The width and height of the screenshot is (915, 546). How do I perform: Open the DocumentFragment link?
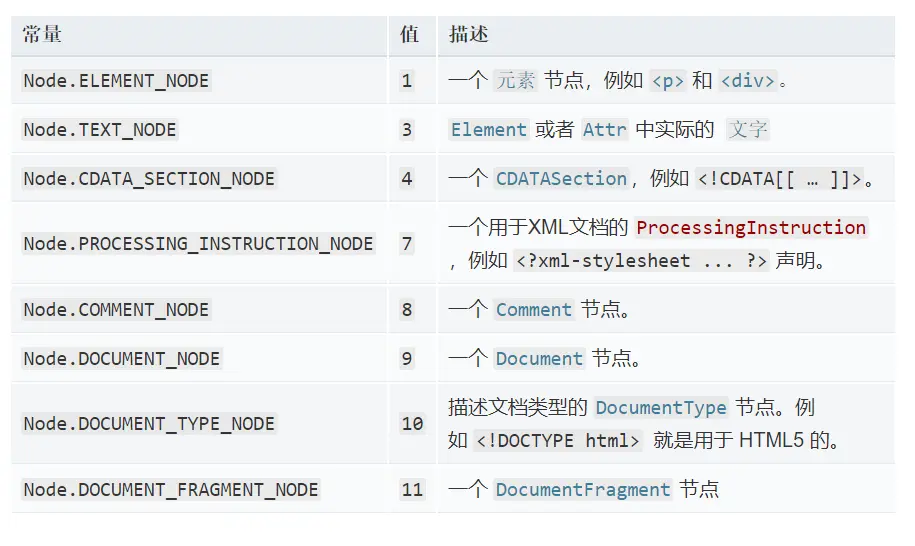(582, 489)
